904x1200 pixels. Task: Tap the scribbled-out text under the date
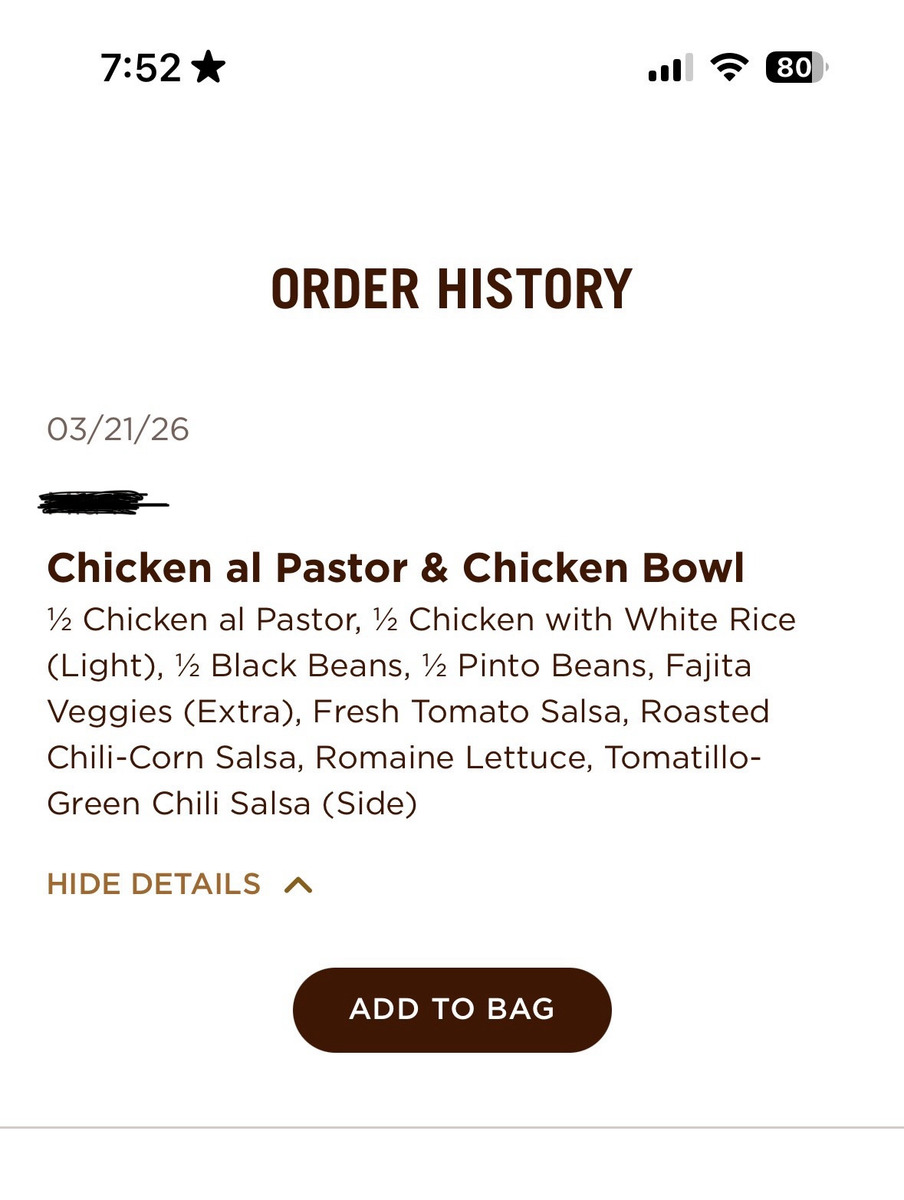coord(102,501)
